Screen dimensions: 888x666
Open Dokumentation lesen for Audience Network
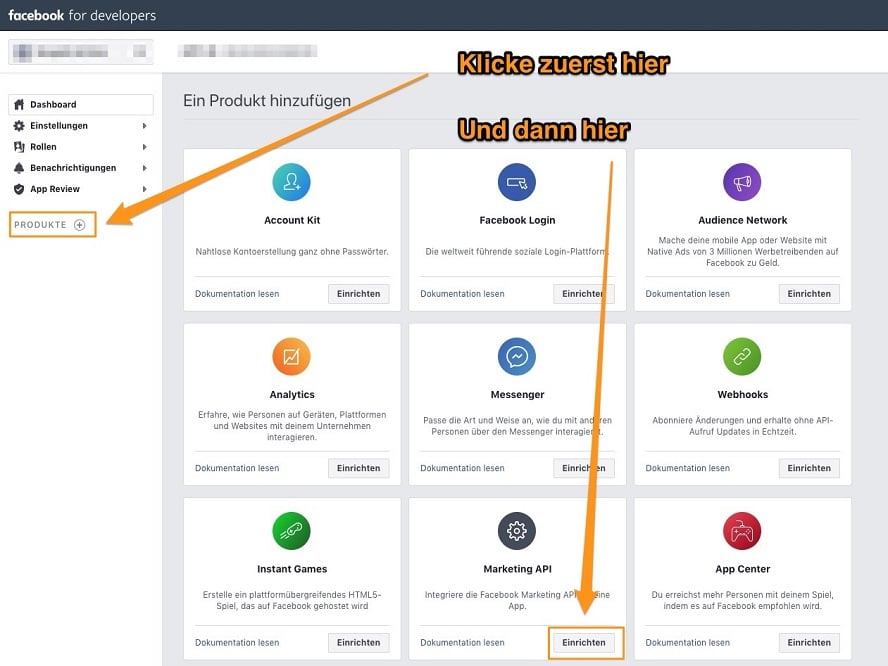pyautogui.click(x=688, y=294)
